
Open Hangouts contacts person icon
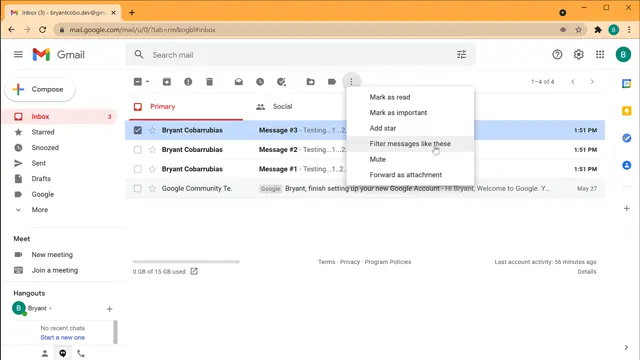pyautogui.click(x=45, y=353)
